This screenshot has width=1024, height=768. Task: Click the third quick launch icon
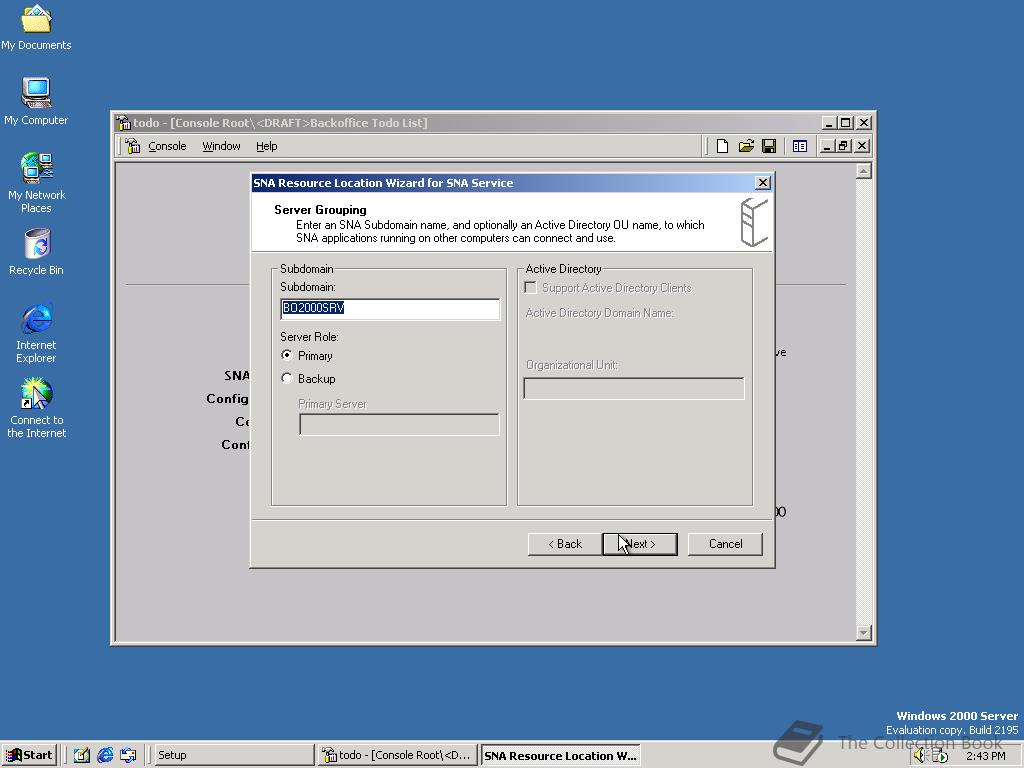pos(128,755)
